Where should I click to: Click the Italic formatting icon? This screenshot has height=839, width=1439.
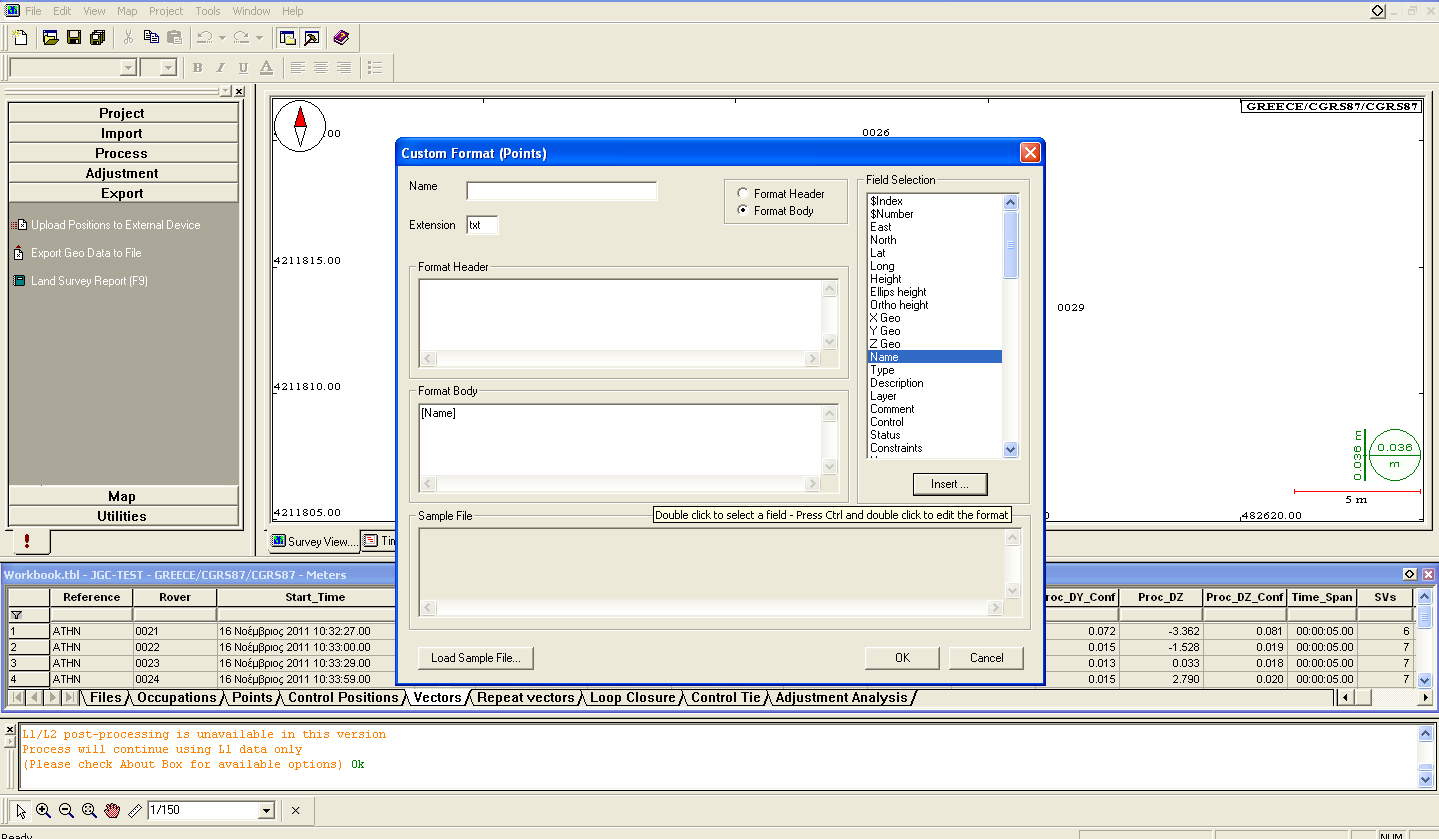click(x=220, y=68)
